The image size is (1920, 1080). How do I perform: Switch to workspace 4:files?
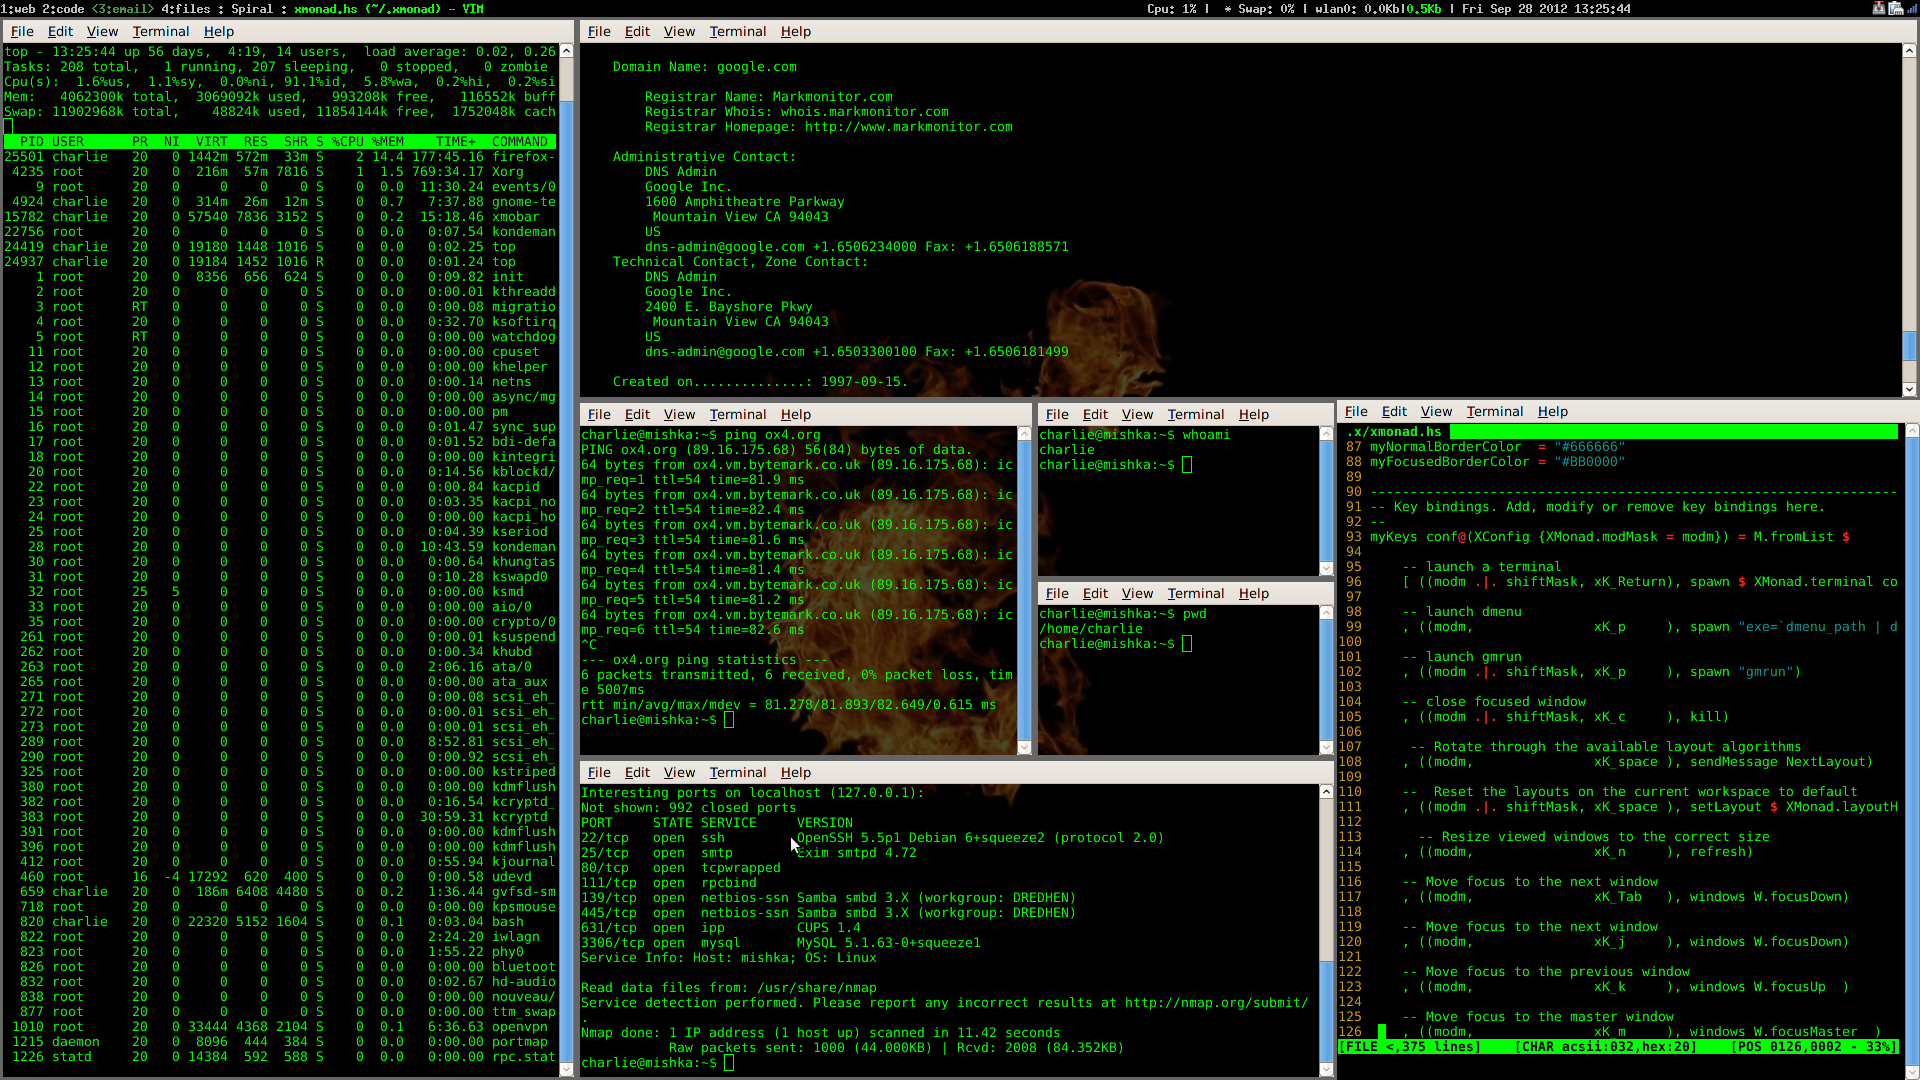pyautogui.click(x=186, y=8)
